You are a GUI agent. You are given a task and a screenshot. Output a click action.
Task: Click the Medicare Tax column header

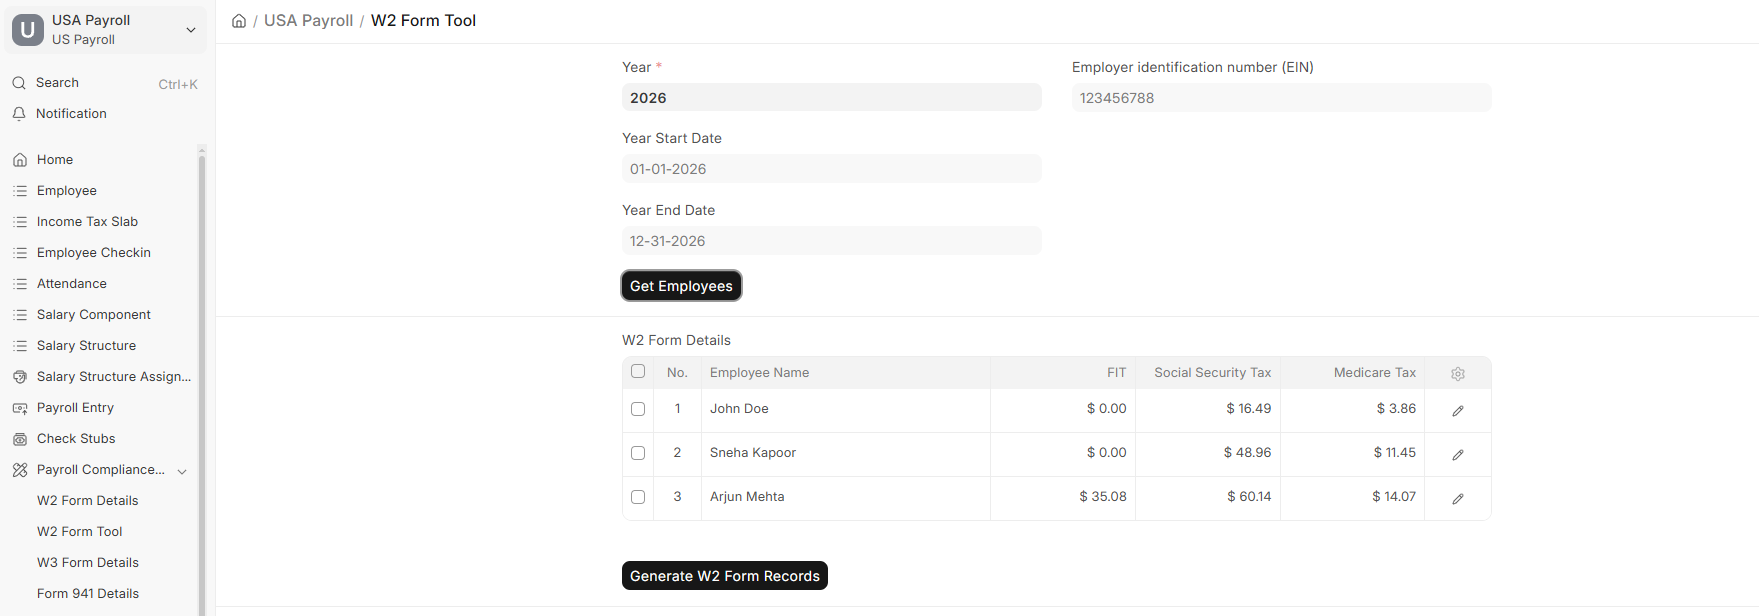pyautogui.click(x=1353, y=373)
